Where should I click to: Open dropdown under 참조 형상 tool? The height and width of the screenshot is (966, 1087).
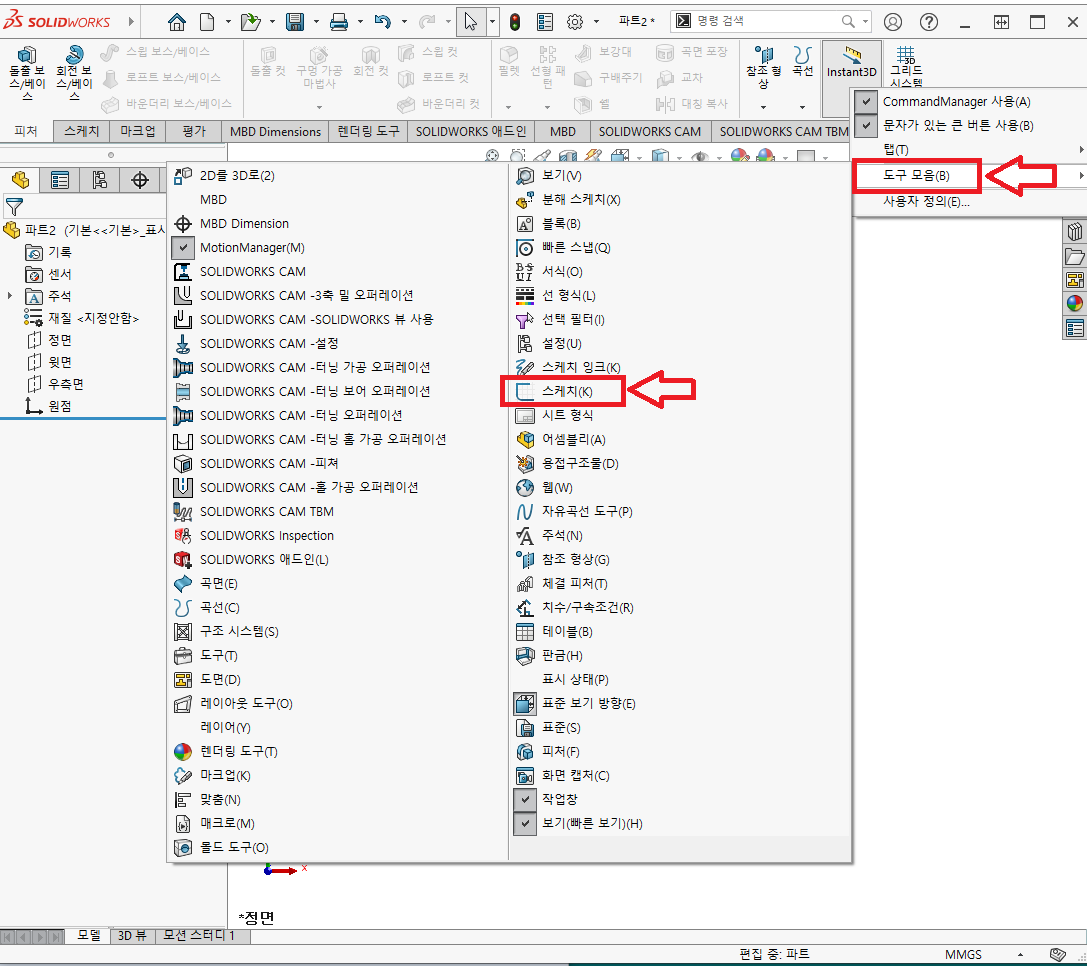click(x=763, y=107)
